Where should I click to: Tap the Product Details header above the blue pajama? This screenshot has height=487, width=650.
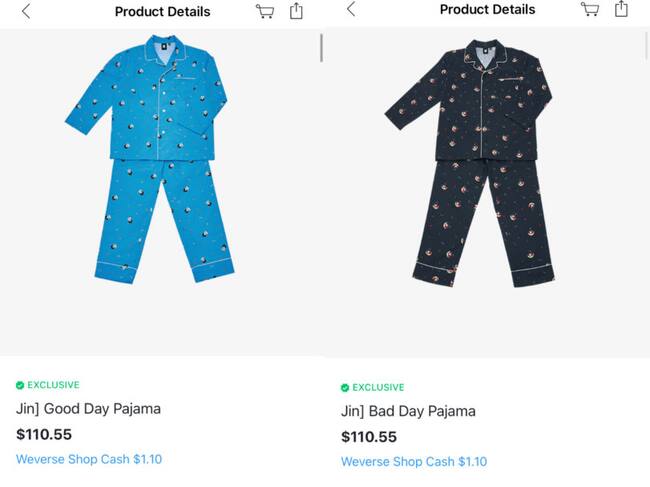point(162,12)
